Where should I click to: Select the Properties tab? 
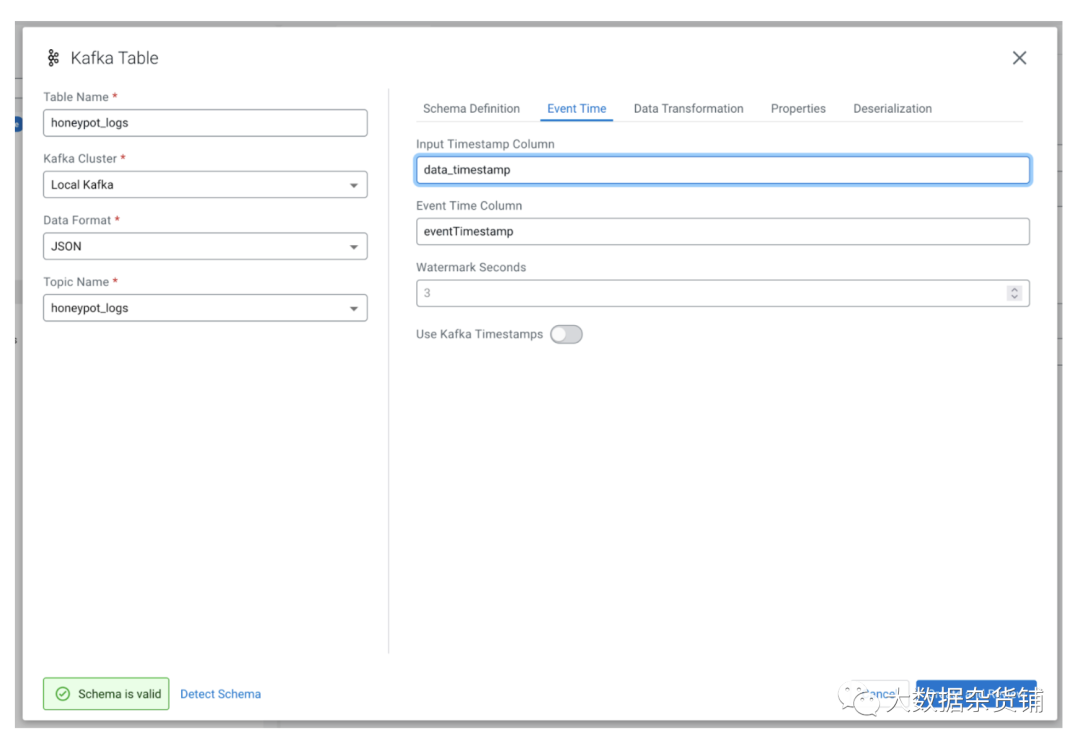pos(797,108)
